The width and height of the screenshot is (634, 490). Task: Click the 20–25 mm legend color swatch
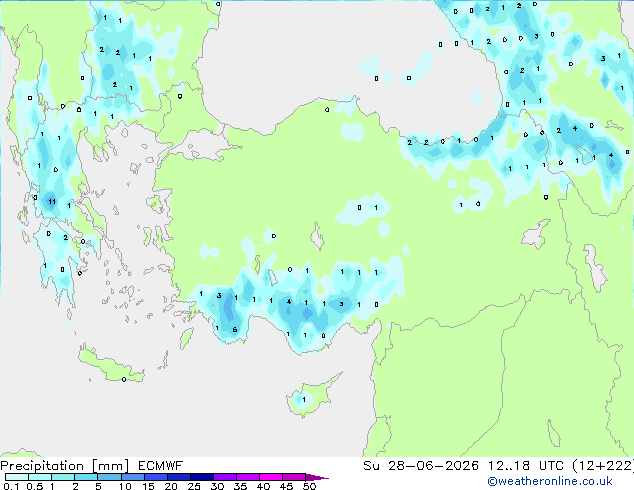coord(179,477)
